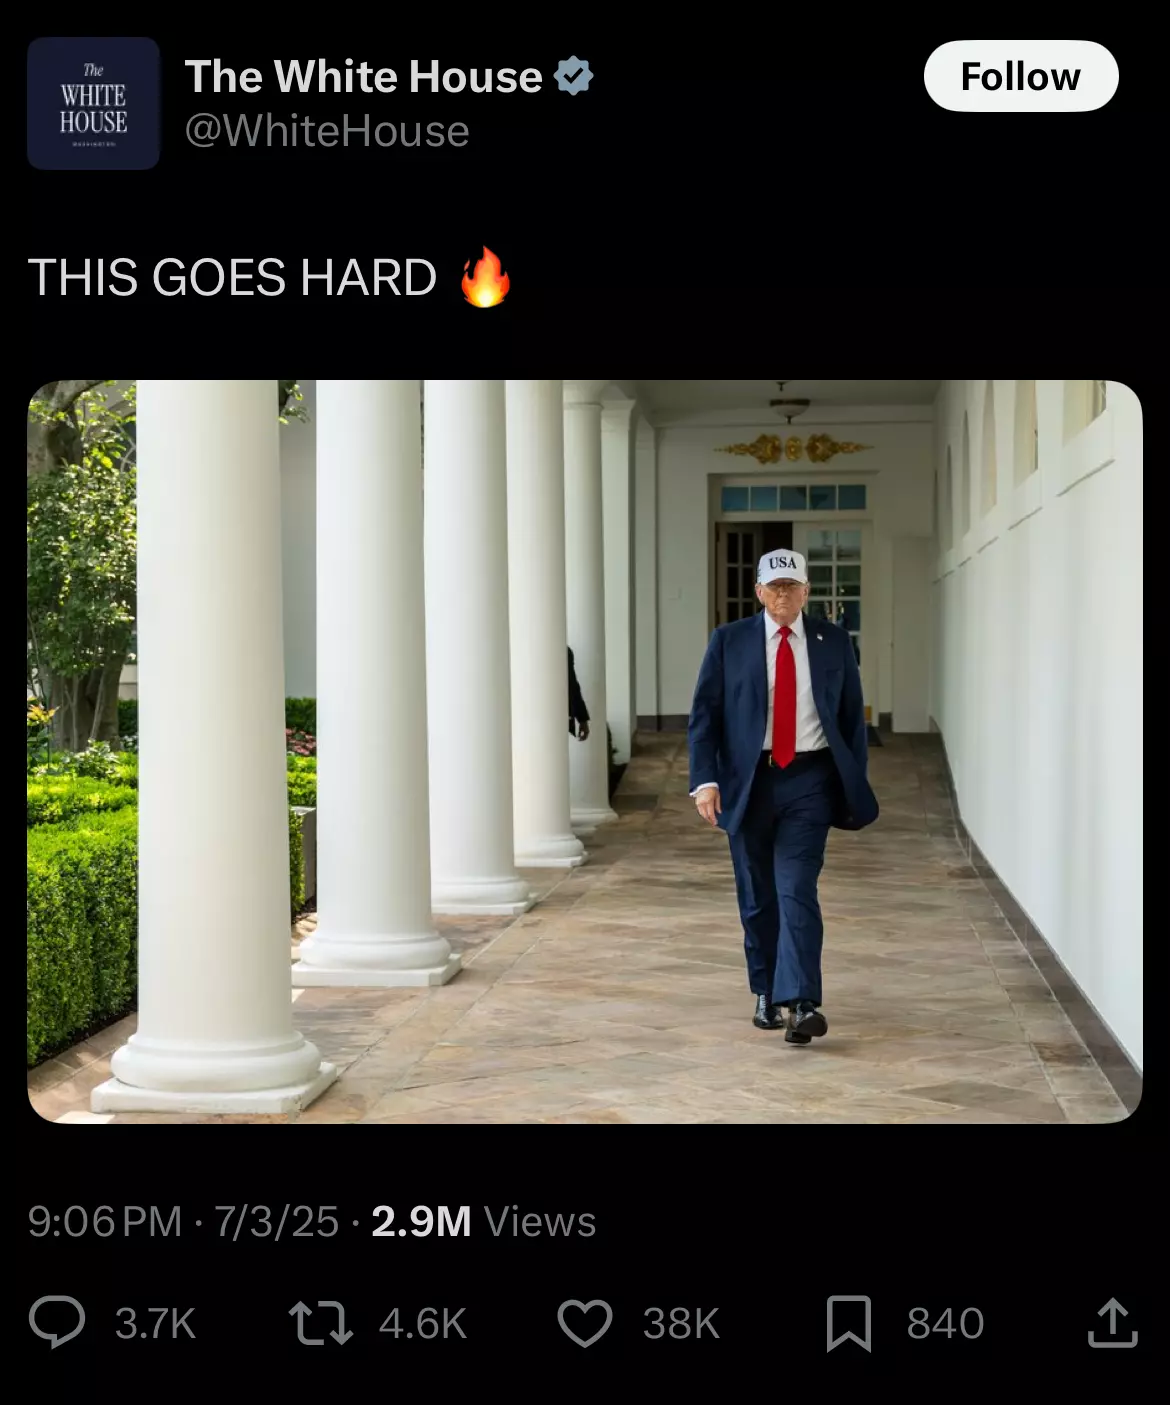
Task: Open the posted photo full-size
Action: coord(585,752)
